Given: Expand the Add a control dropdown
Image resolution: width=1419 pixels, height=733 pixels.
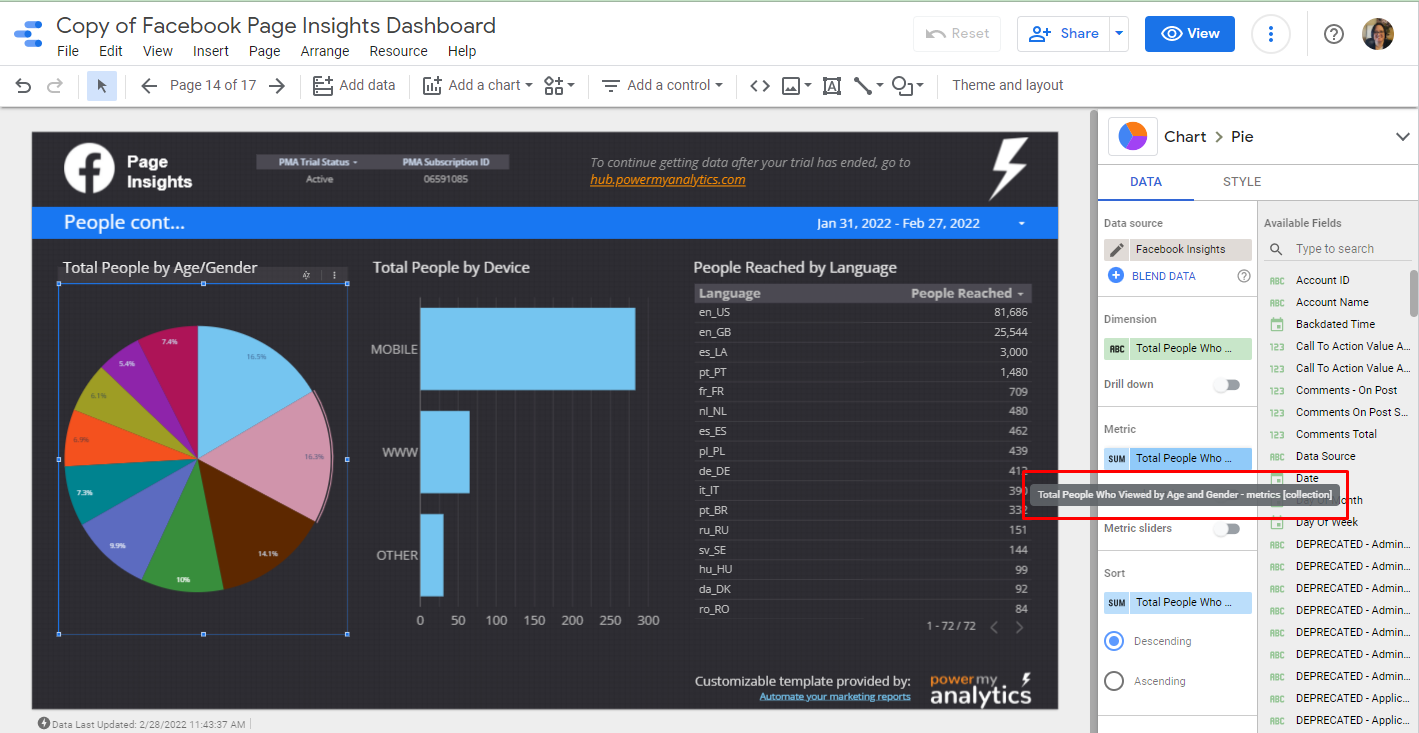Looking at the screenshot, I should [662, 86].
